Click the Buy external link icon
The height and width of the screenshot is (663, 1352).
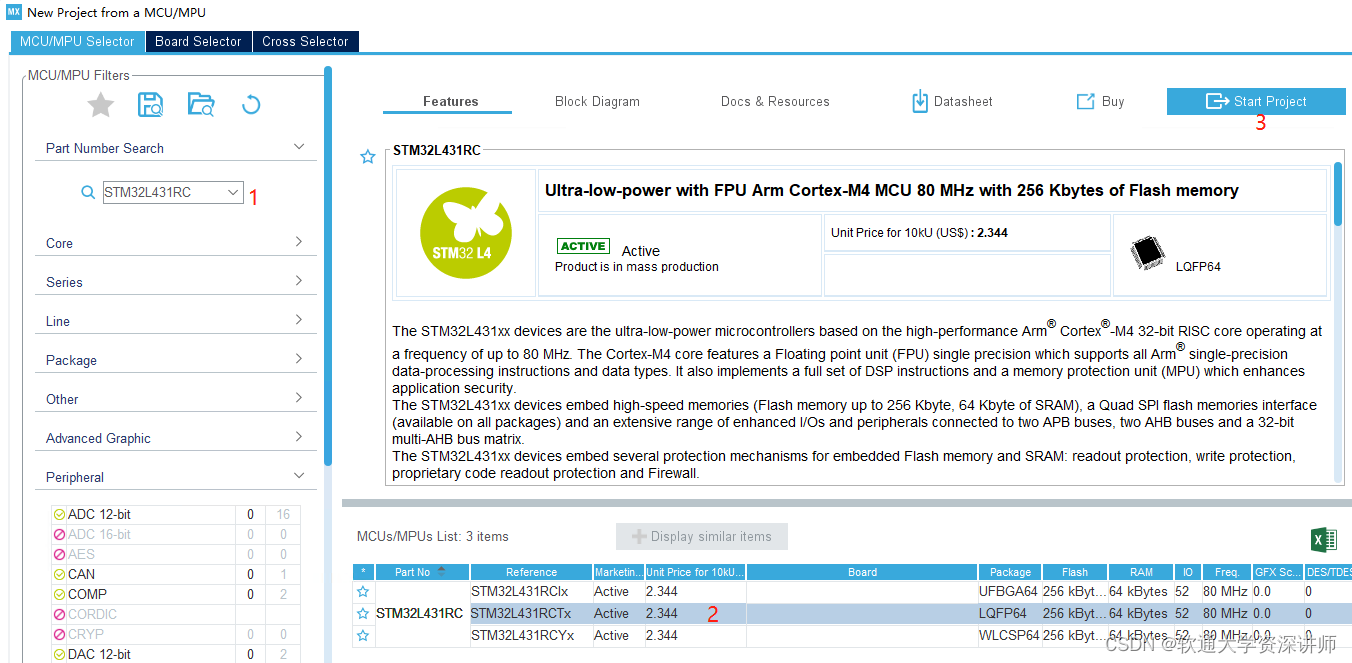click(x=1085, y=101)
